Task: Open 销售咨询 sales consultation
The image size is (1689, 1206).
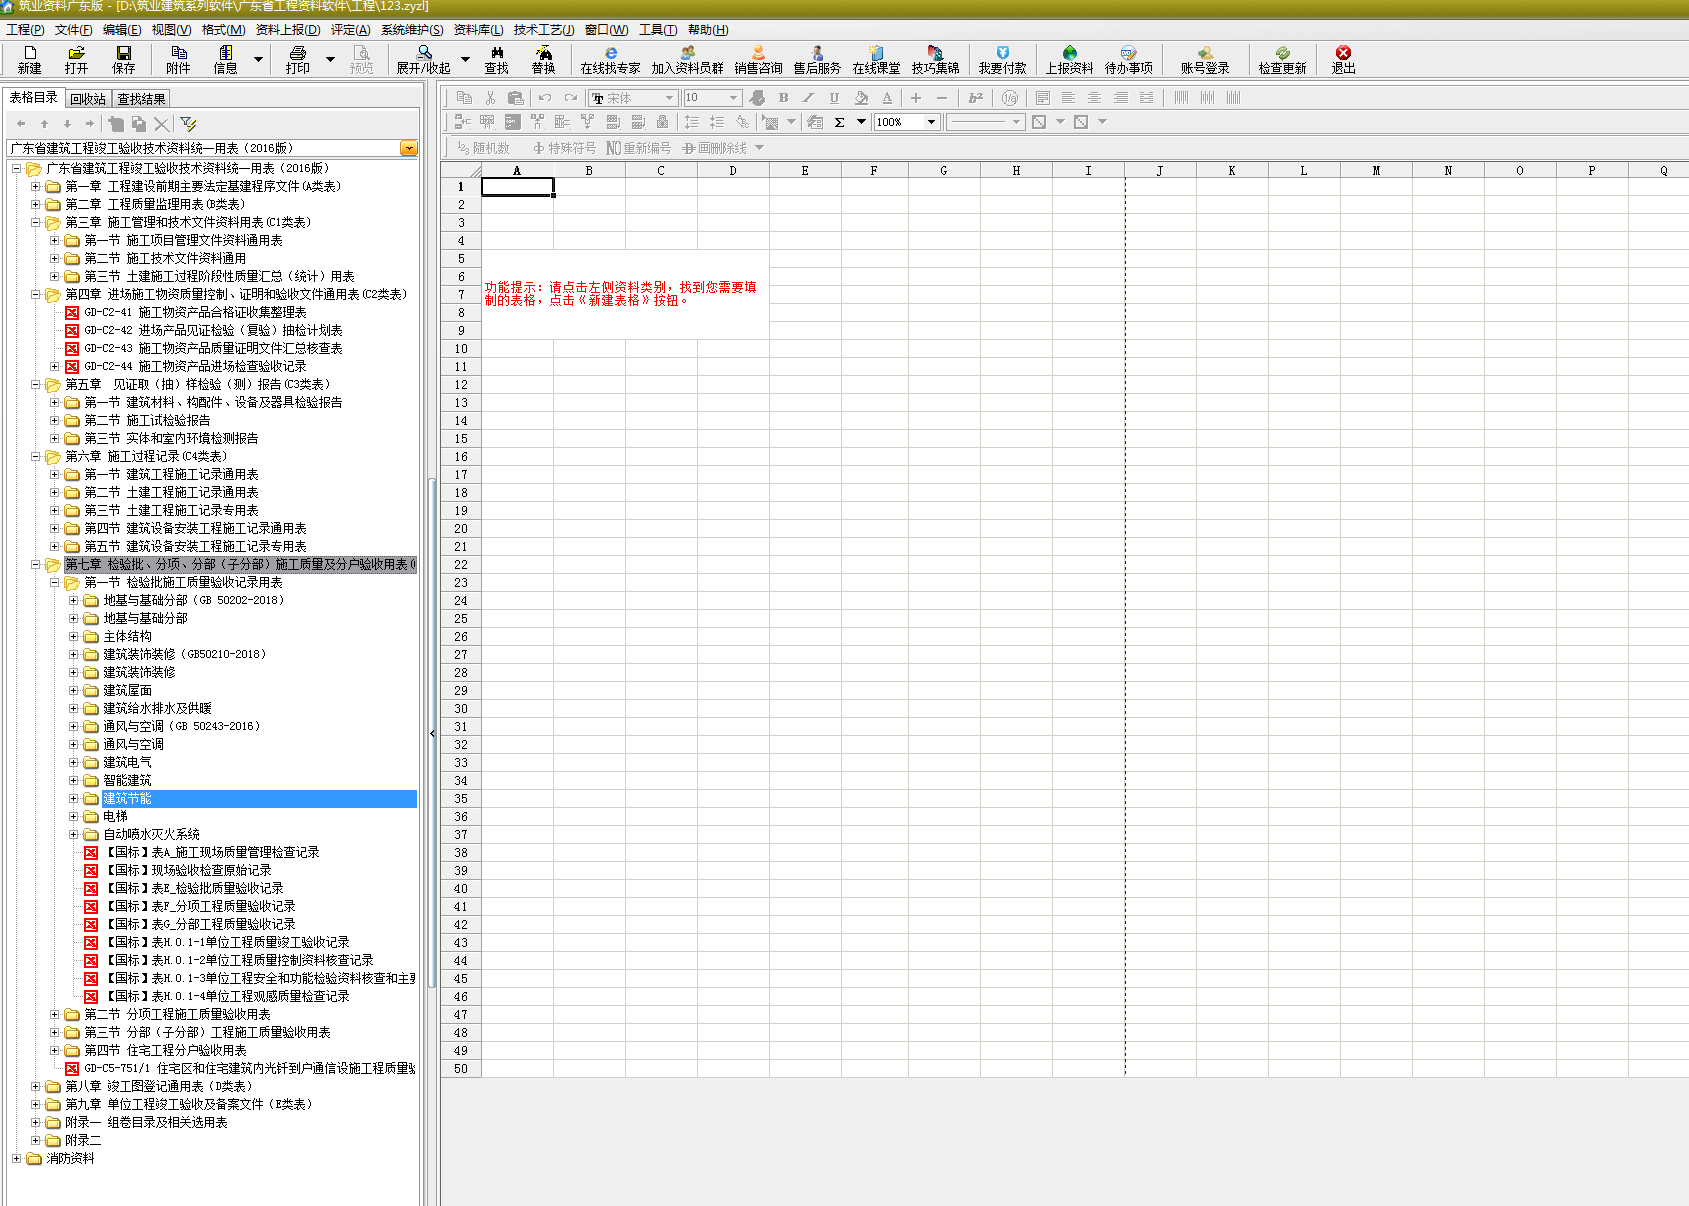Action: [x=758, y=60]
